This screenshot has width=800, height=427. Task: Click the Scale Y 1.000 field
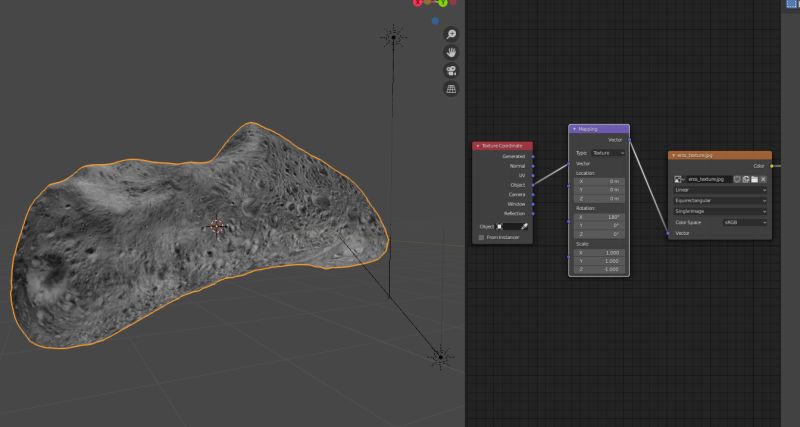(599, 261)
